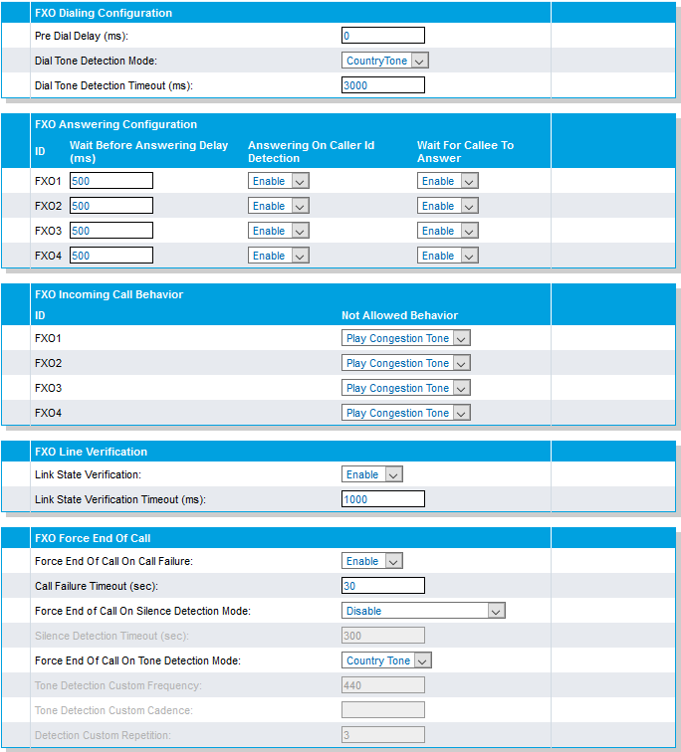
Task: Expand FXO4 Answering On Caller Id dropdown
Action: pos(278,256)
